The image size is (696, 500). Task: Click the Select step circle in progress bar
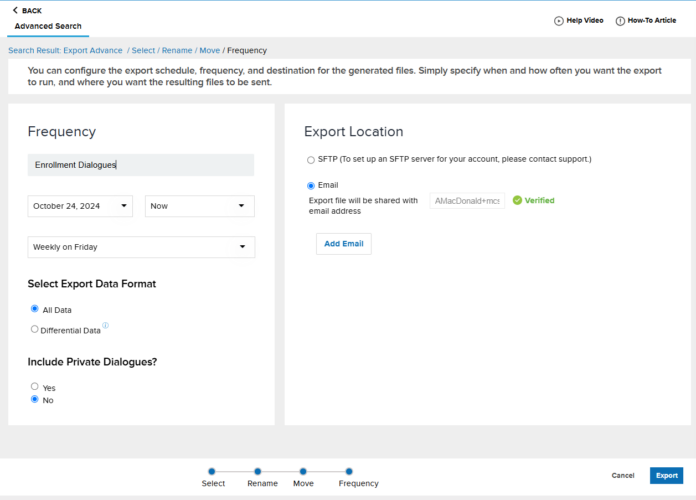[x=212, y=471]
